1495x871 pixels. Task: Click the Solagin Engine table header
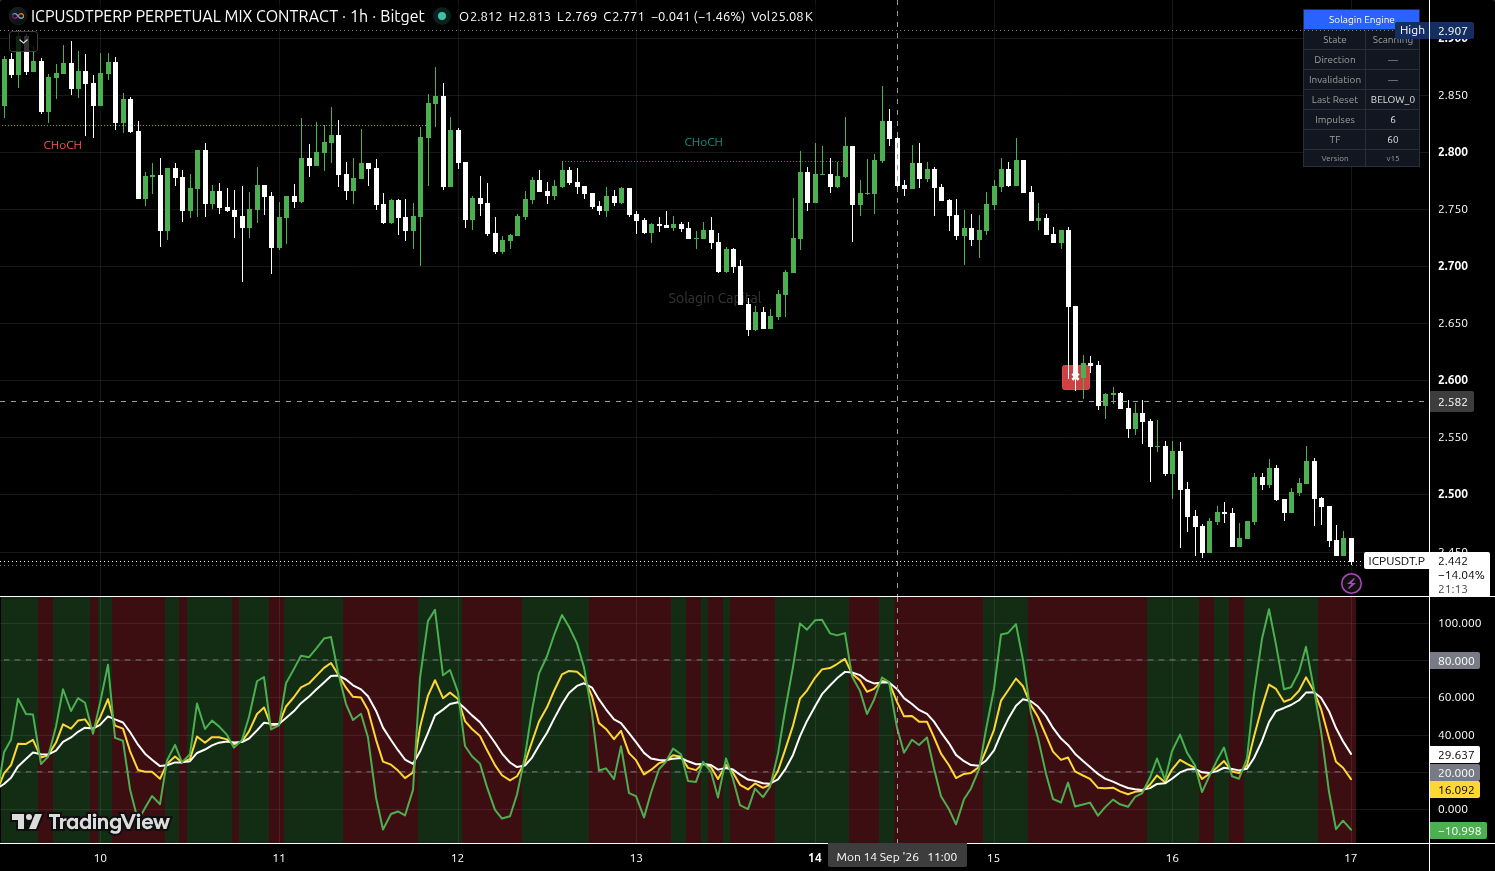1361,19
